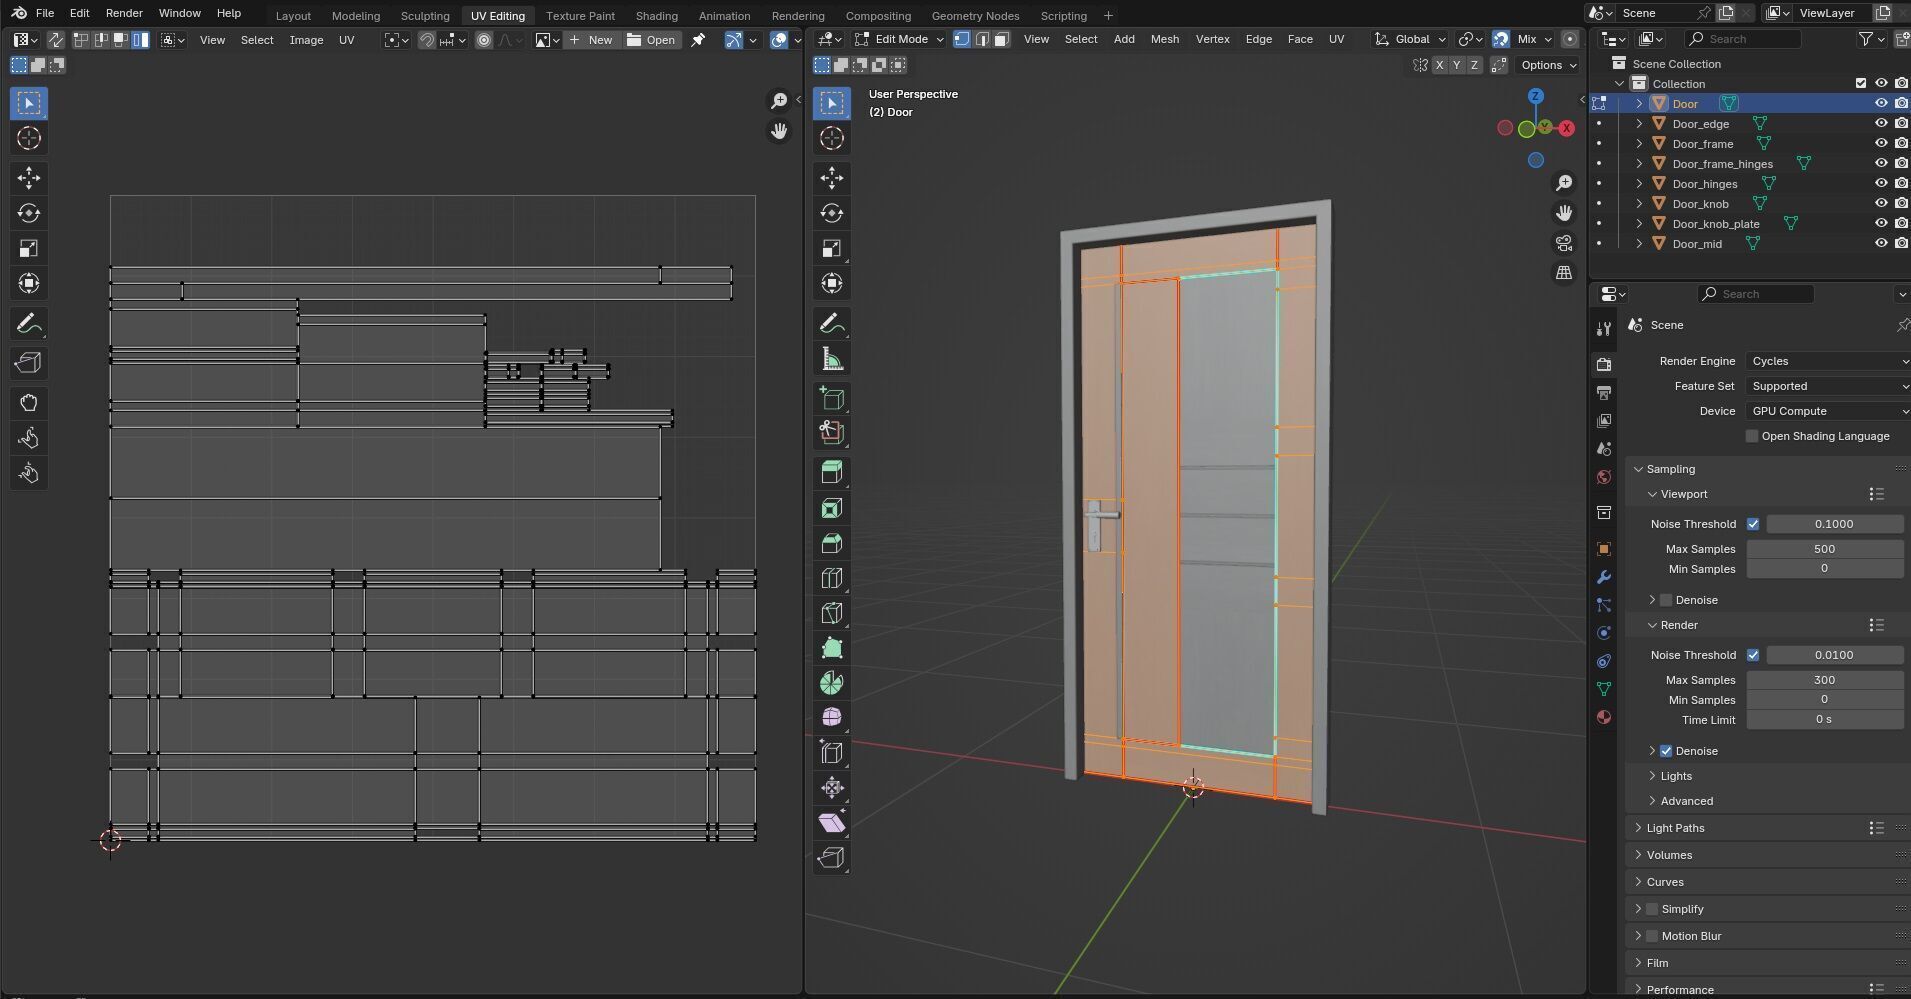Viewport: 1911px width, 999px height.
Task: Select the Smooth tool
Action: [x=831, y=718]
